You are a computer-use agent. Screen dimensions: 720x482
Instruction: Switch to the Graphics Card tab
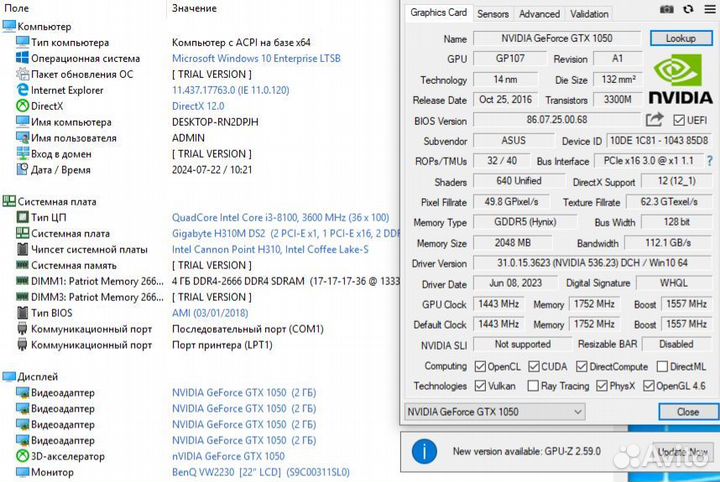(x=439, y=12)
